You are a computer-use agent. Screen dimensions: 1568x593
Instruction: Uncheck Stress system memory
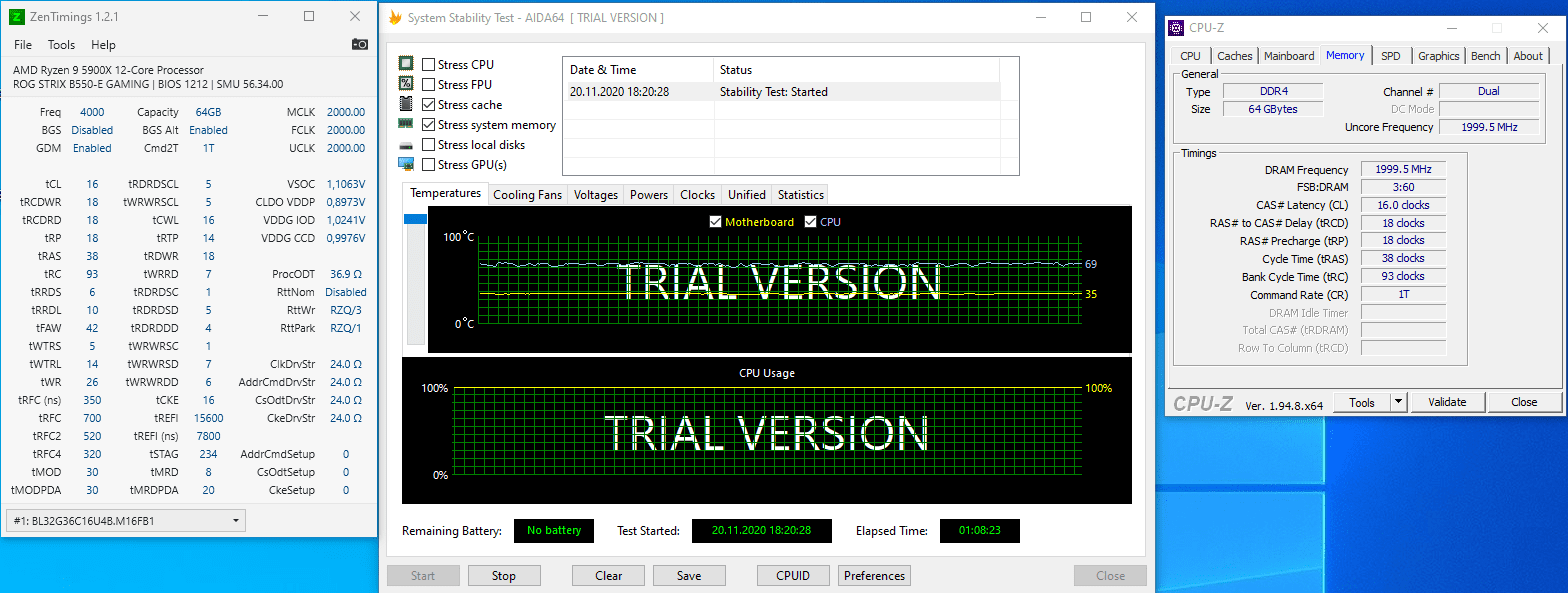[x=429, y=125]
